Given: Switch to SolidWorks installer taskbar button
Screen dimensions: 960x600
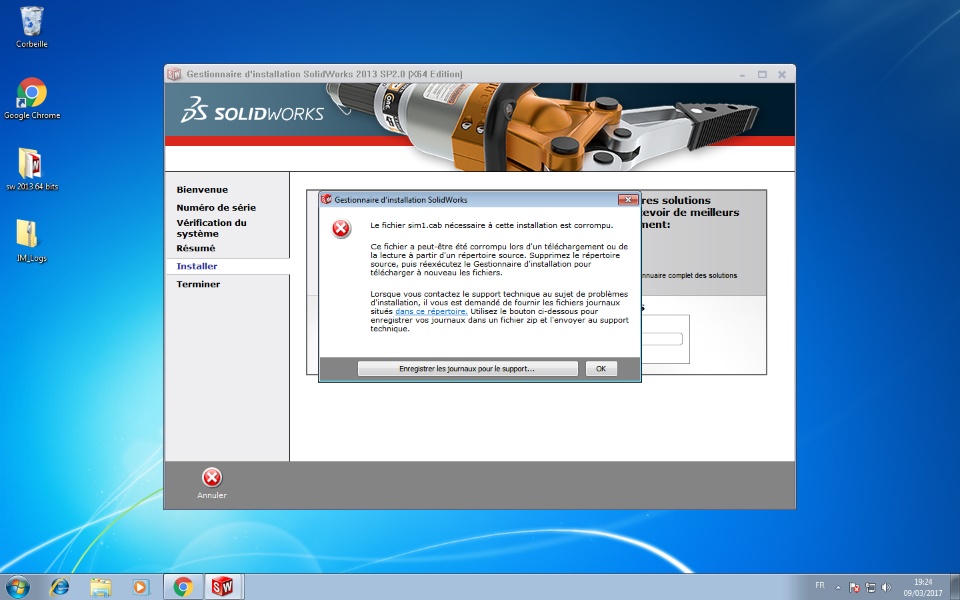Looking at the screenshot, I should [x=223, y=587].
